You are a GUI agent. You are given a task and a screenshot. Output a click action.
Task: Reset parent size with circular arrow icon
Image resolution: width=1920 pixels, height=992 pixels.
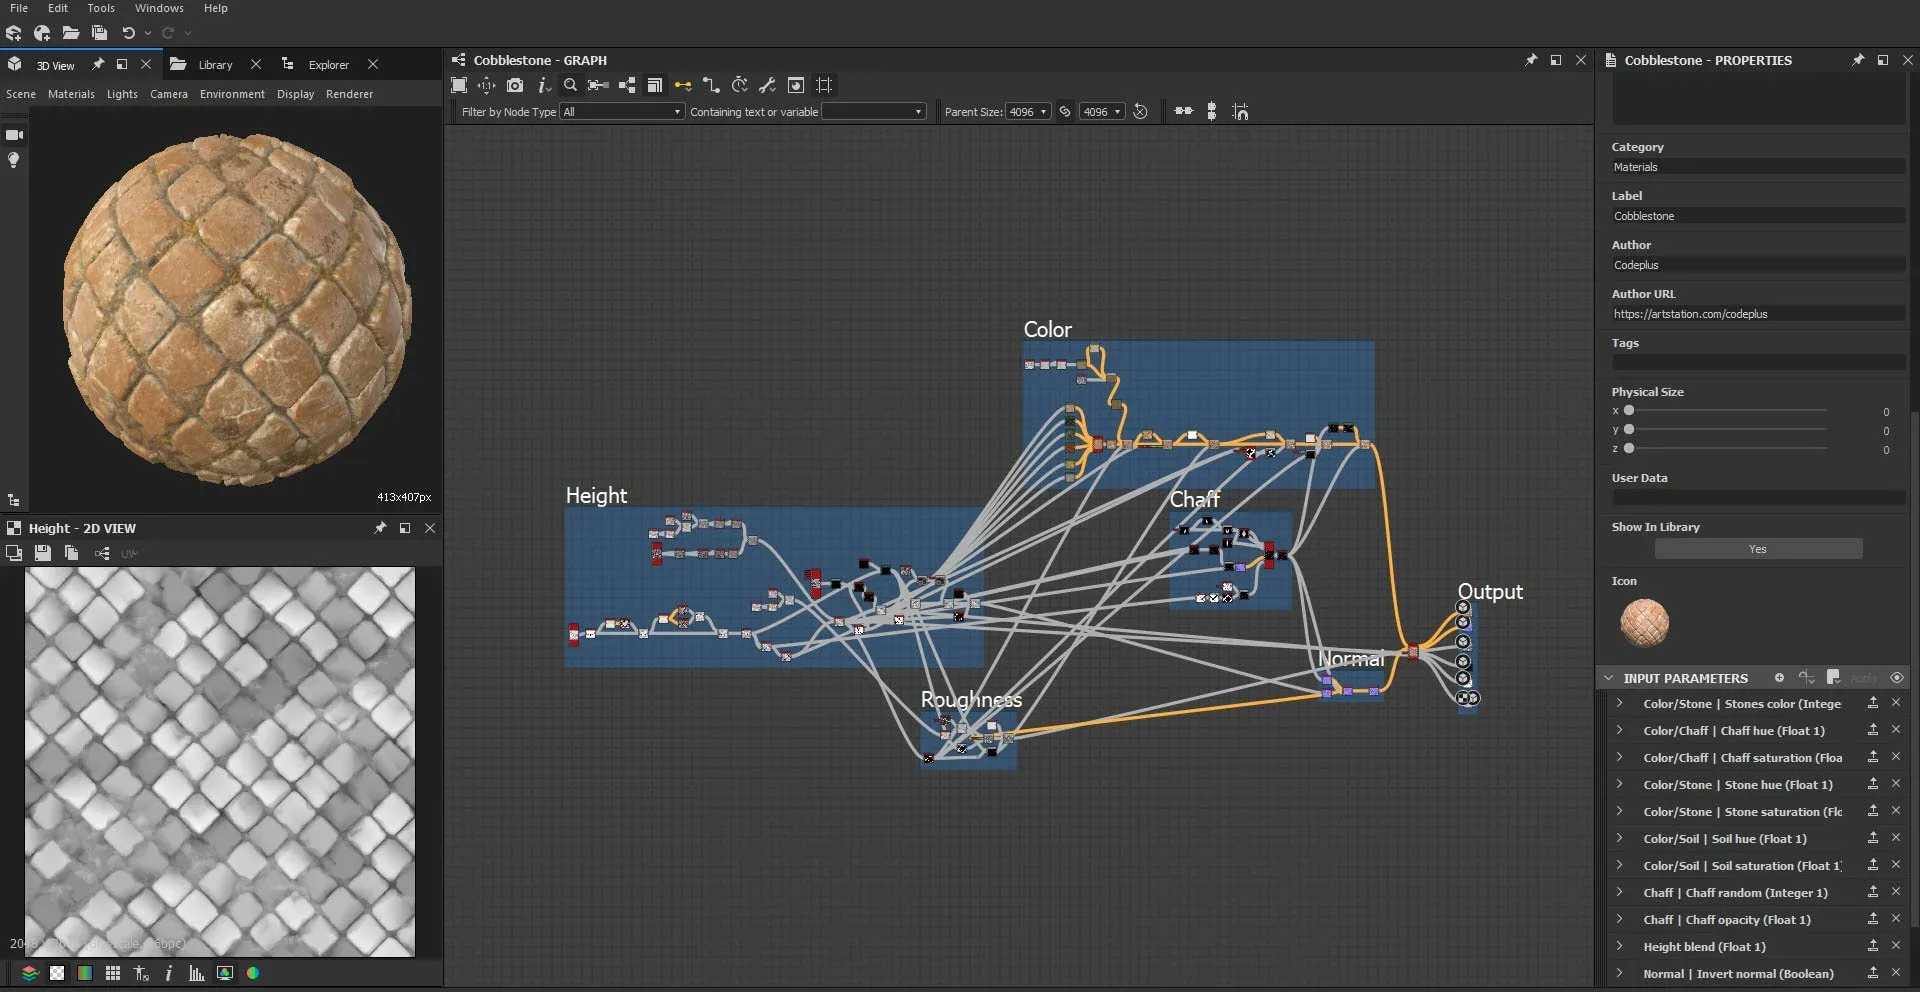tap(1140, 111)
